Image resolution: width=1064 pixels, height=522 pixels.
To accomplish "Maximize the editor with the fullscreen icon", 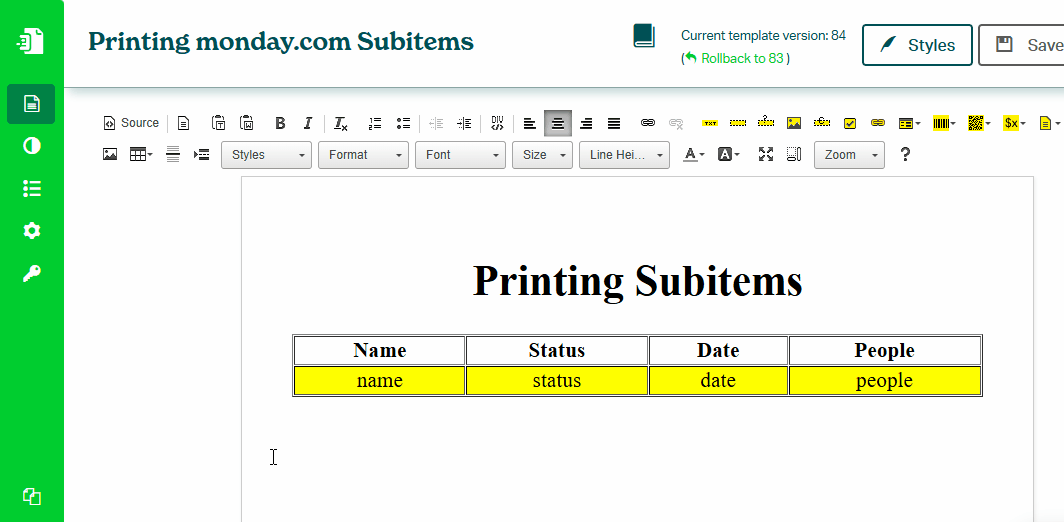I will click(x=766, y=154).
